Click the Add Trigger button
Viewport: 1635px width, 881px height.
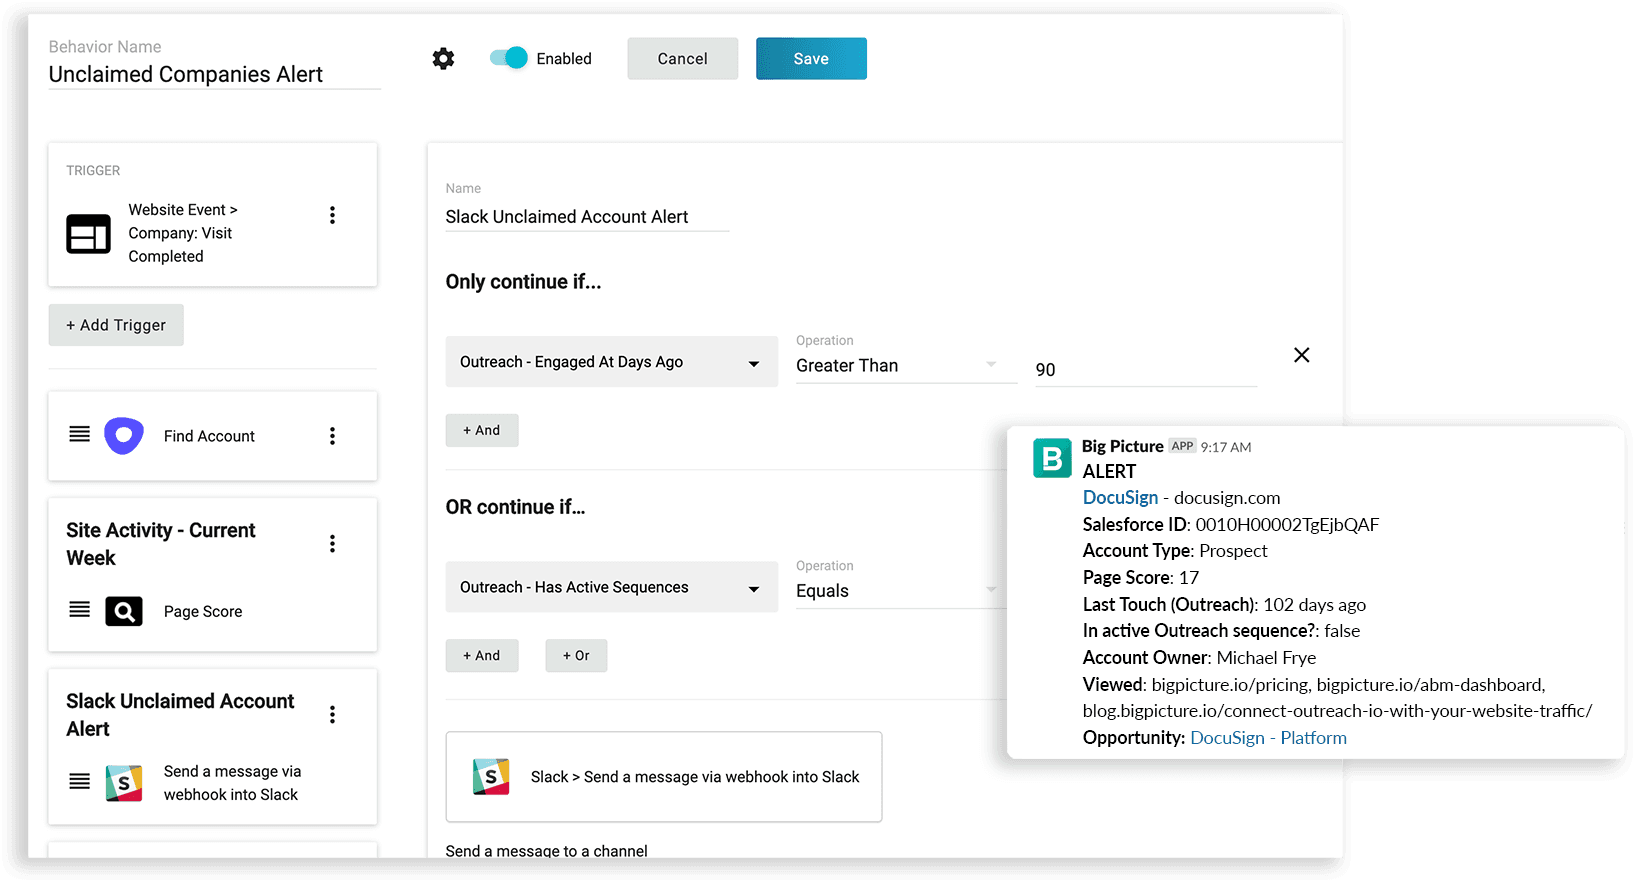(116, 325)
